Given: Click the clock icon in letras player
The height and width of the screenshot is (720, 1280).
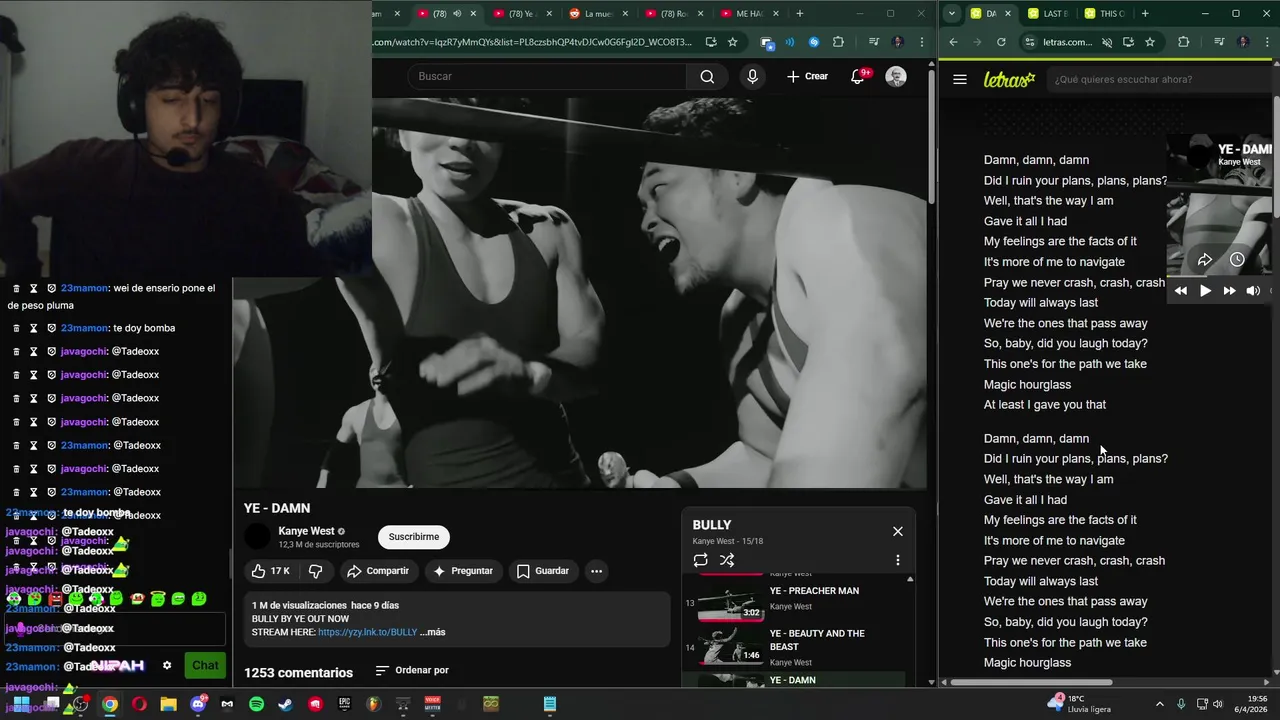Looking at the screenshot, I should (1237, 260).
